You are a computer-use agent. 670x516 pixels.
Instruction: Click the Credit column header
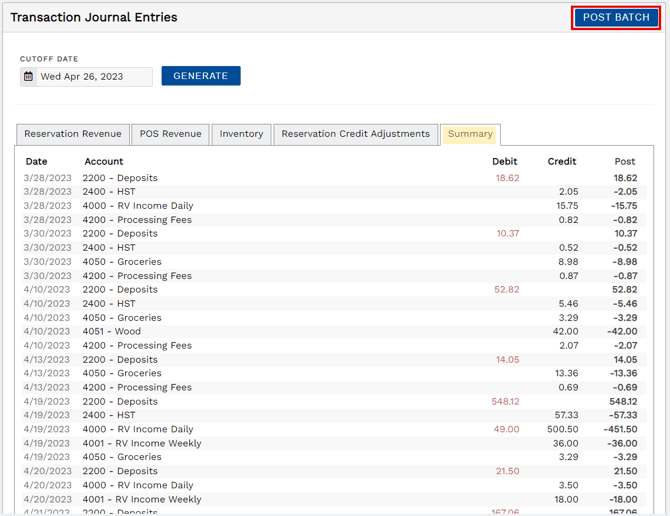click(562, 161)
